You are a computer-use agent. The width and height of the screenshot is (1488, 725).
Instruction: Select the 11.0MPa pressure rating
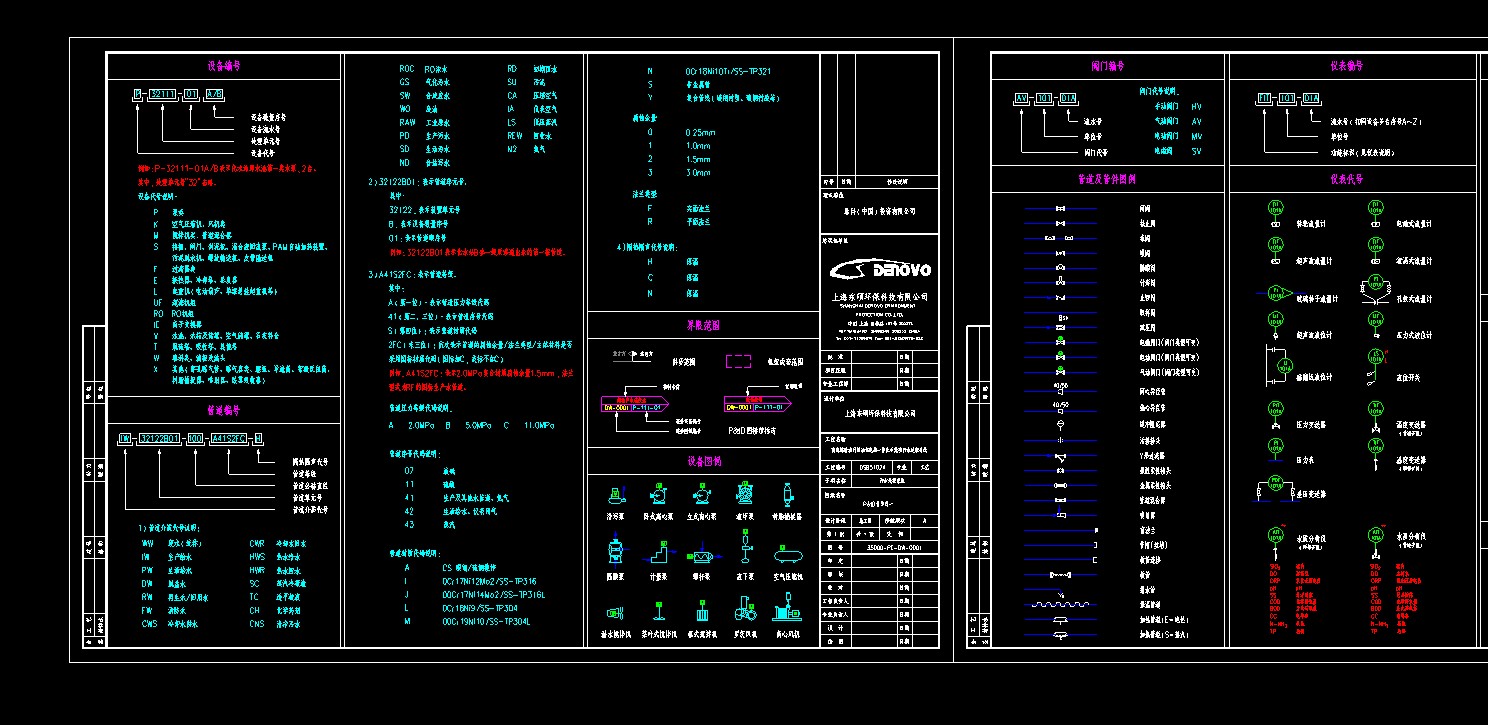[539, 426]
